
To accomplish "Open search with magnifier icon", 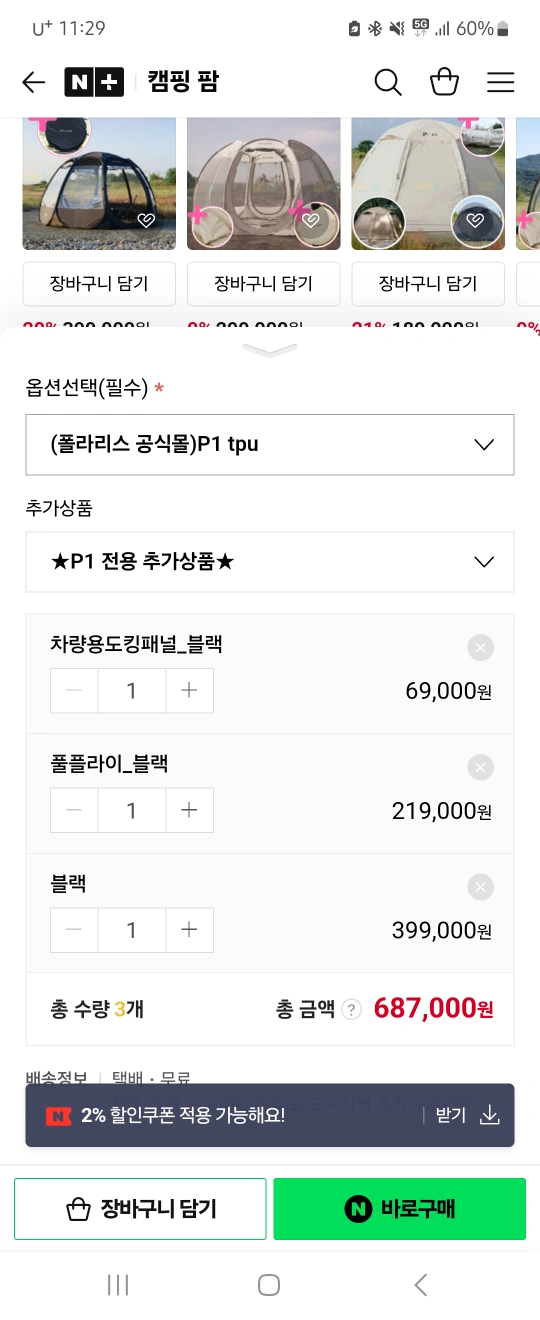I will 388,82.
